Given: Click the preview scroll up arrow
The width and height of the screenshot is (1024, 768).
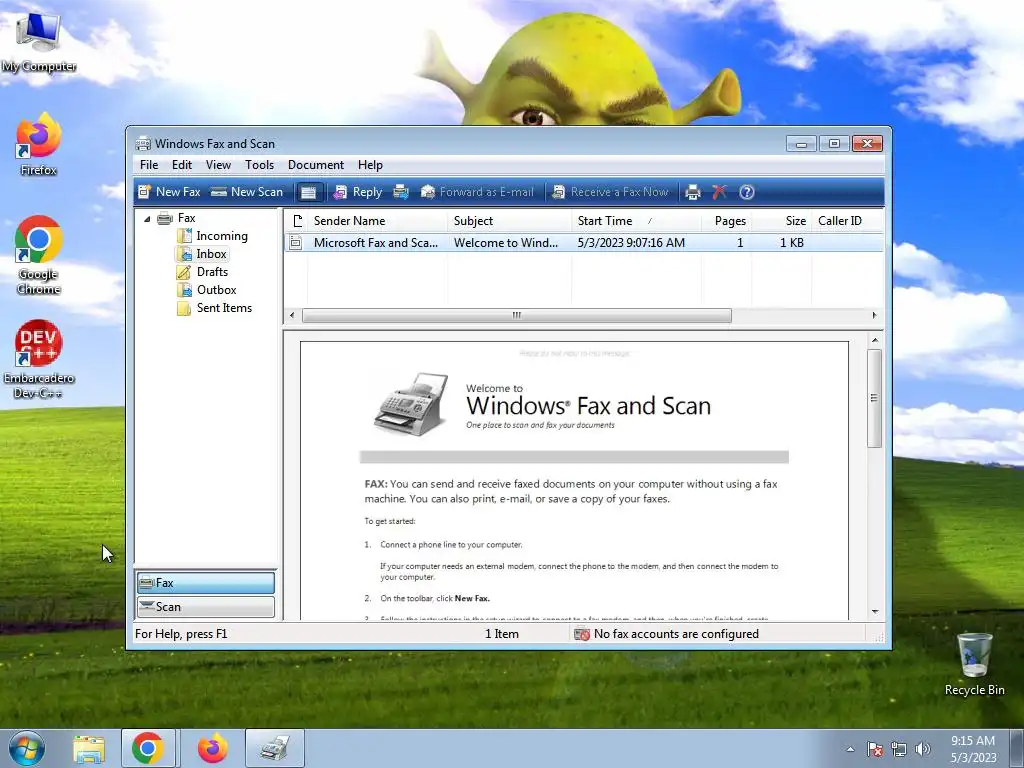Looking at the screenshot, I should click(874, 340).
